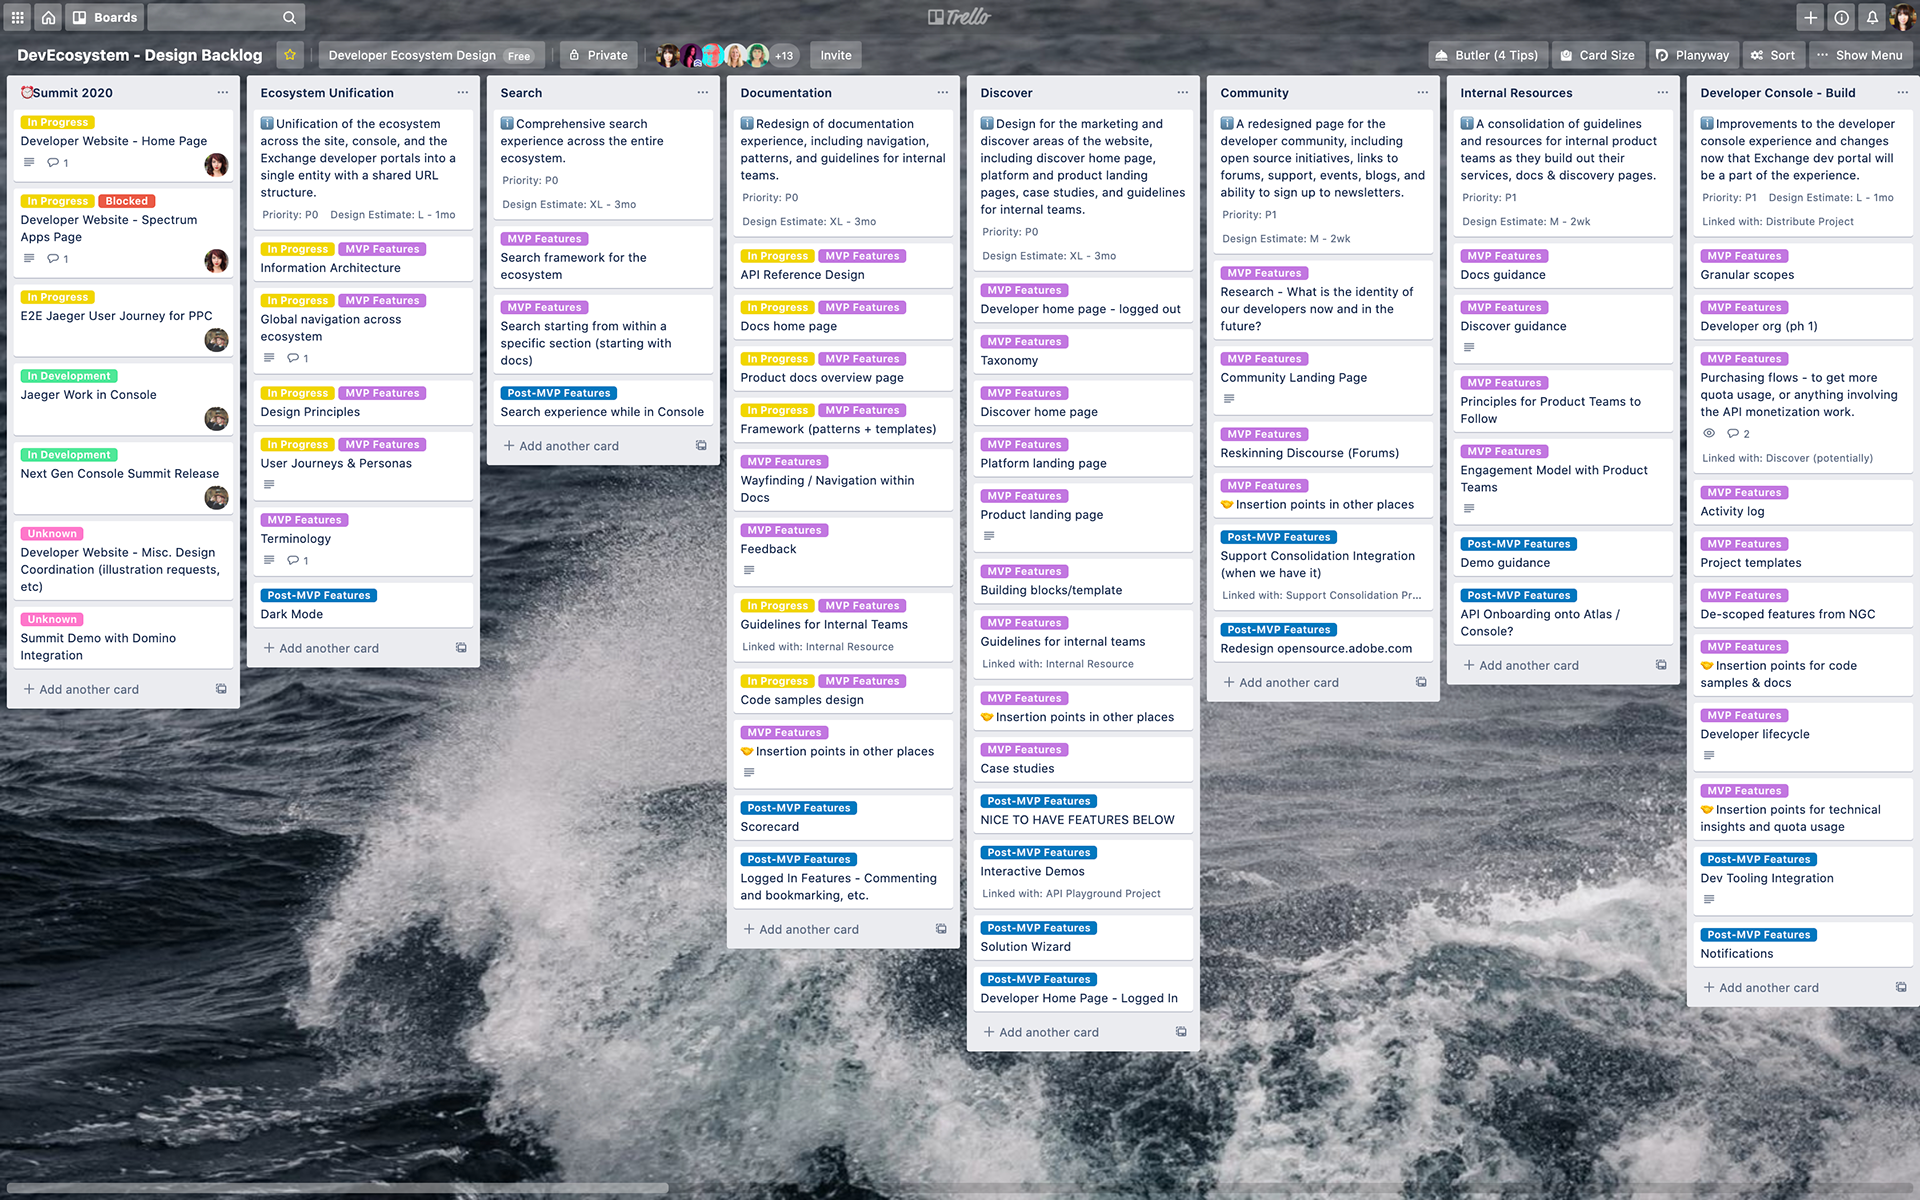The height and width of the screenshot is (1200, 1920).
Task: Click member avatar on Next Gen Console Summit Release
Action: pyautogui.click(x=216, y=497)
